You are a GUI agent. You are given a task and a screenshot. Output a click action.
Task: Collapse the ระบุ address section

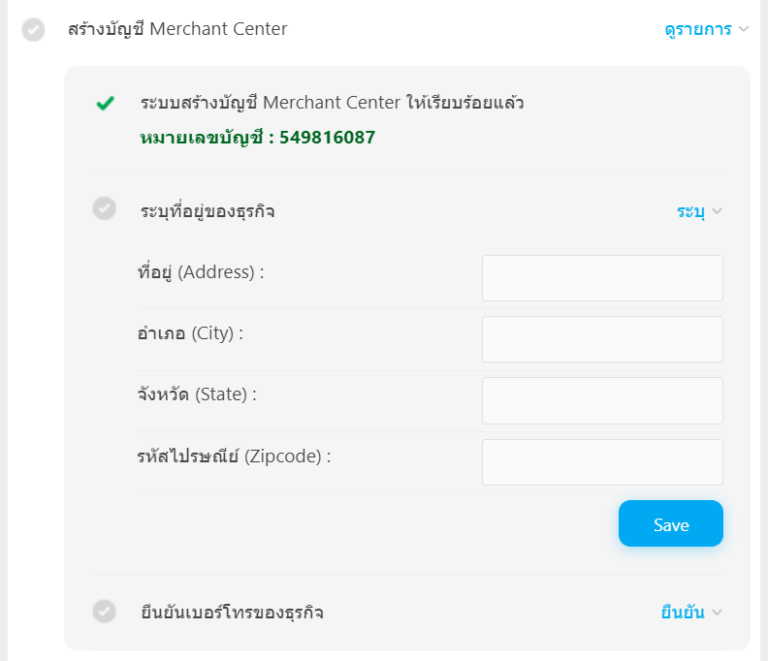tap(698, 211)
